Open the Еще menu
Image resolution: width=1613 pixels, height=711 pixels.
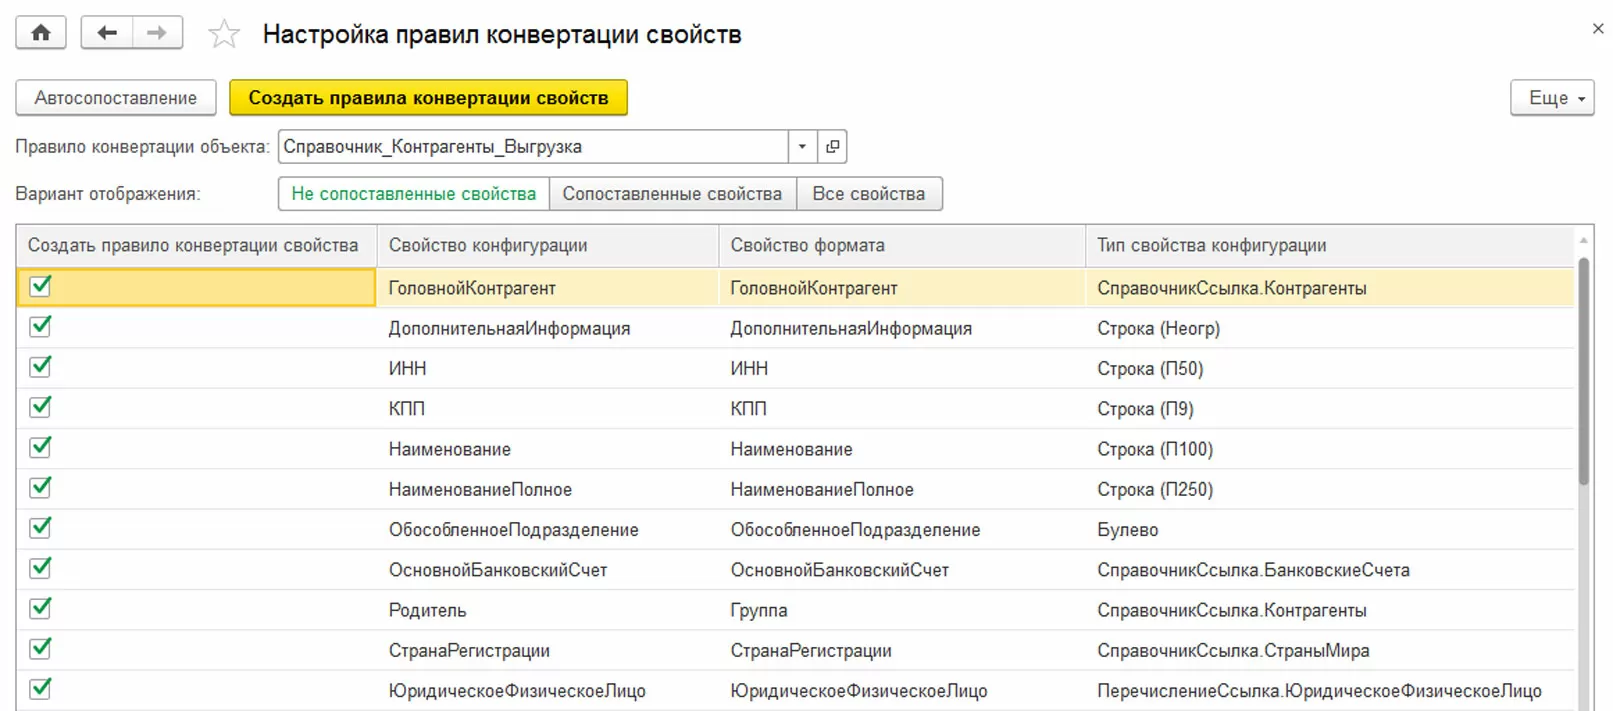pos(1552,98)
